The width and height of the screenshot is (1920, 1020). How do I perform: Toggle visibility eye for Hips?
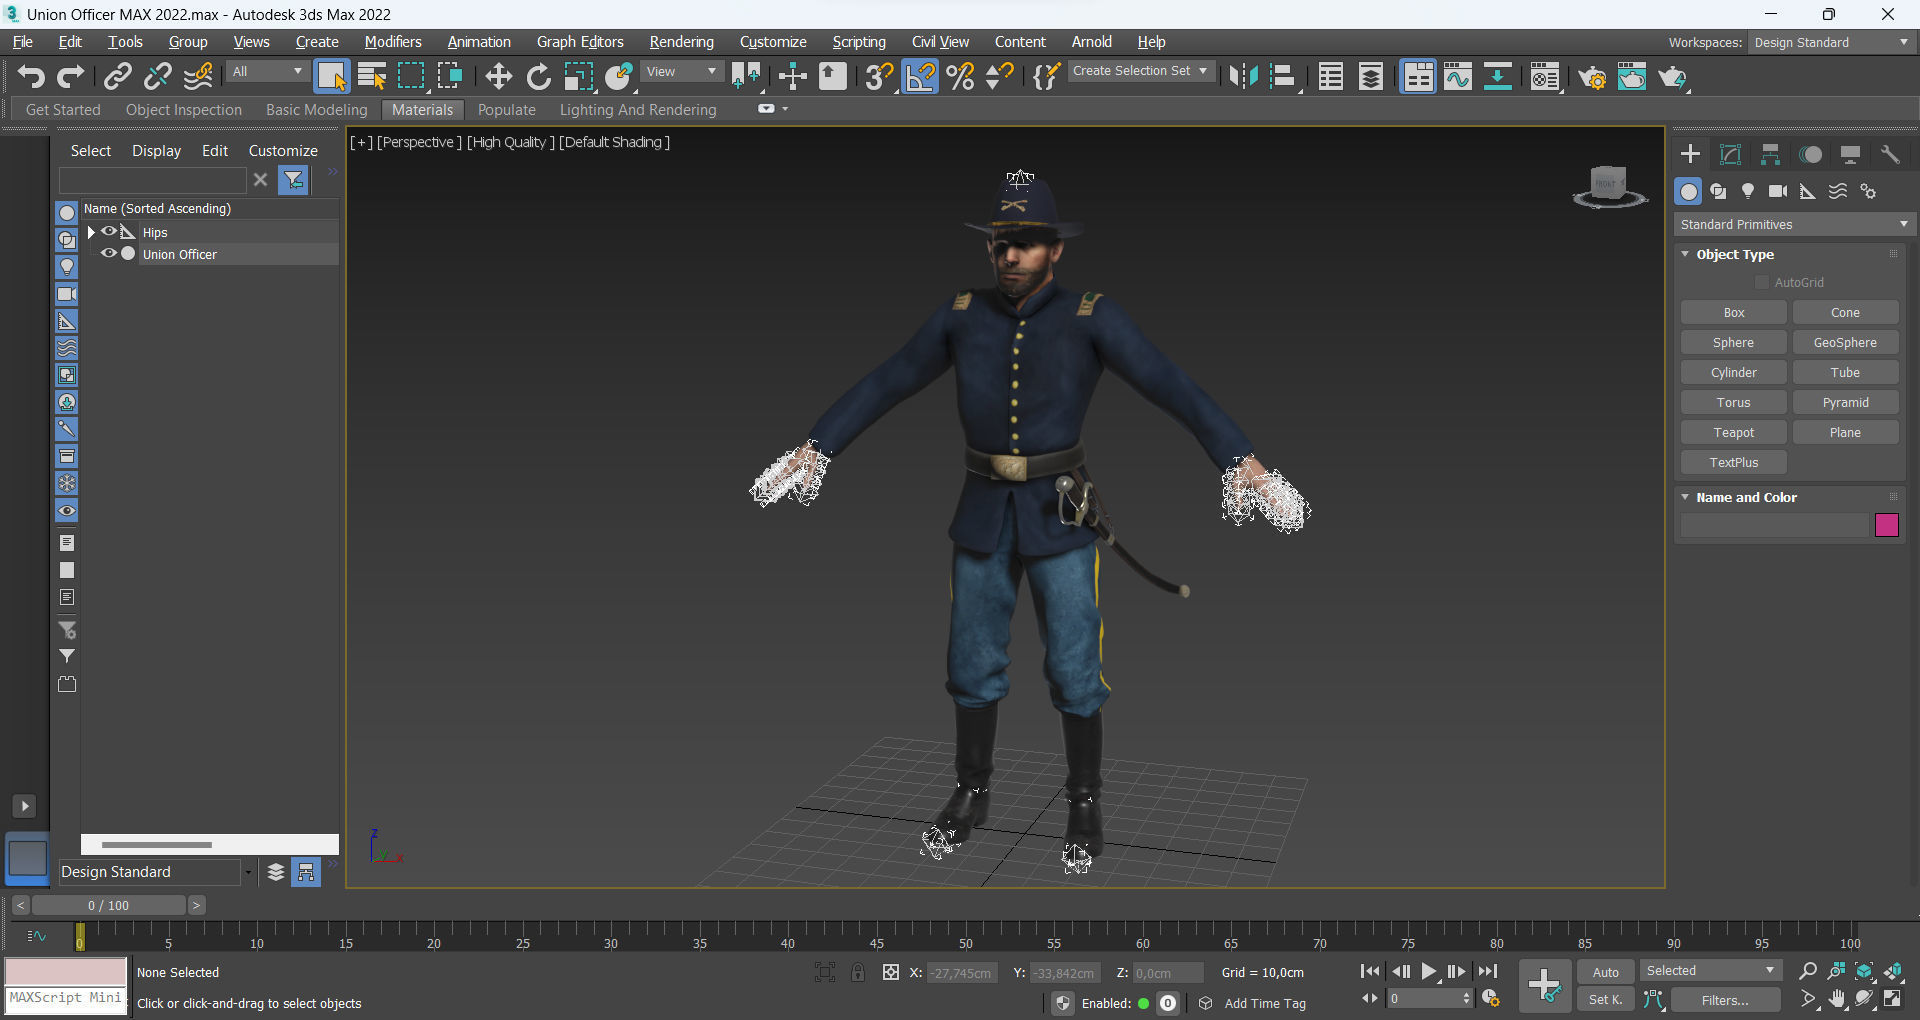tap(109, 232)
